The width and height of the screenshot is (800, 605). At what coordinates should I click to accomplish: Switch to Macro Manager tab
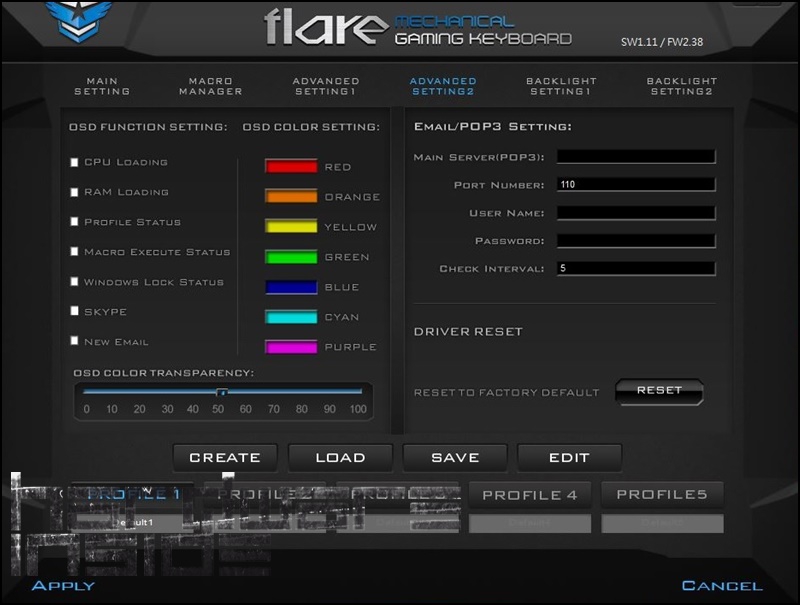click(x=211, y=86)
